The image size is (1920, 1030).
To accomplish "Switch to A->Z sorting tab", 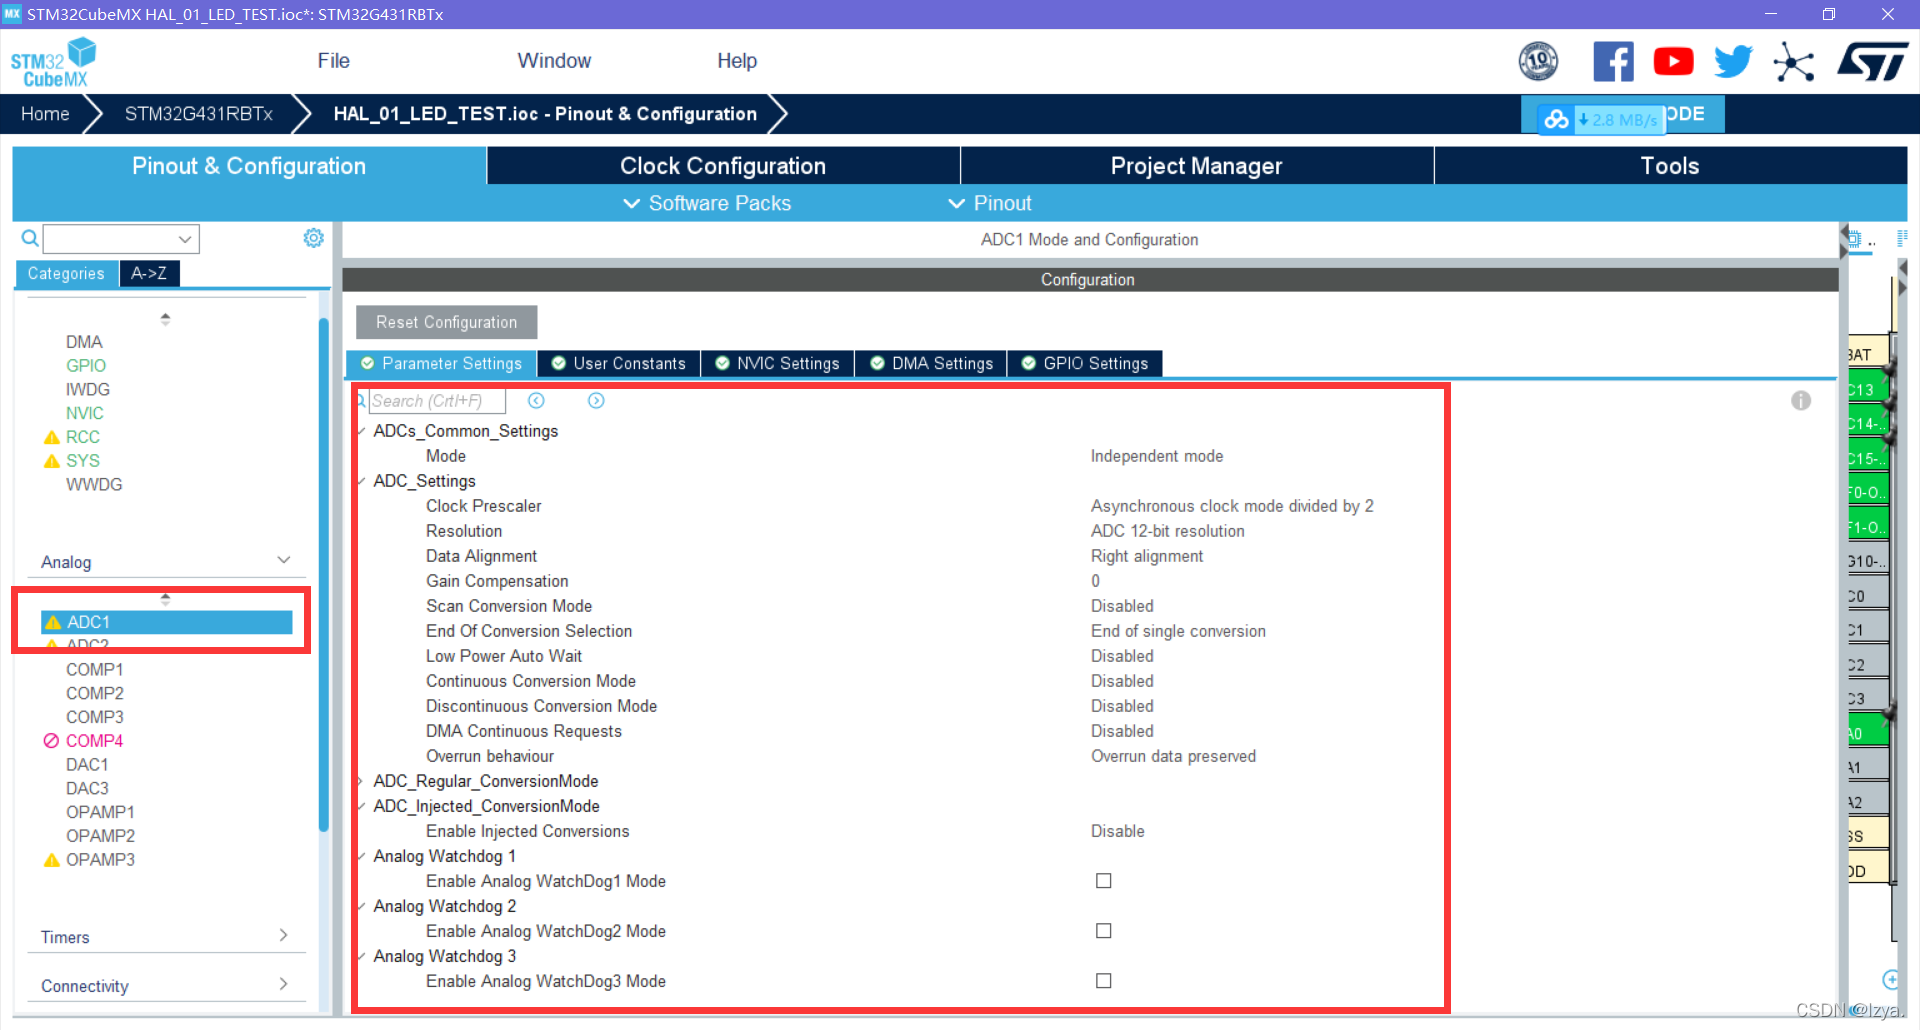I will coord(149,273).
